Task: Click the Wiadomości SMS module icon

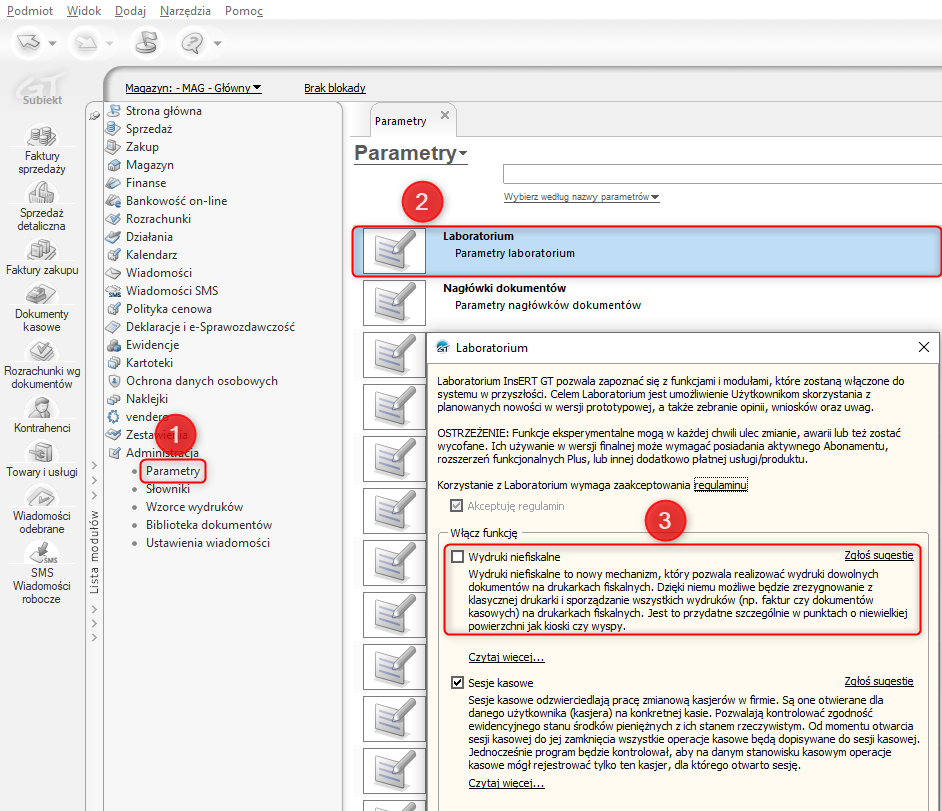Action: pos(114,291)
